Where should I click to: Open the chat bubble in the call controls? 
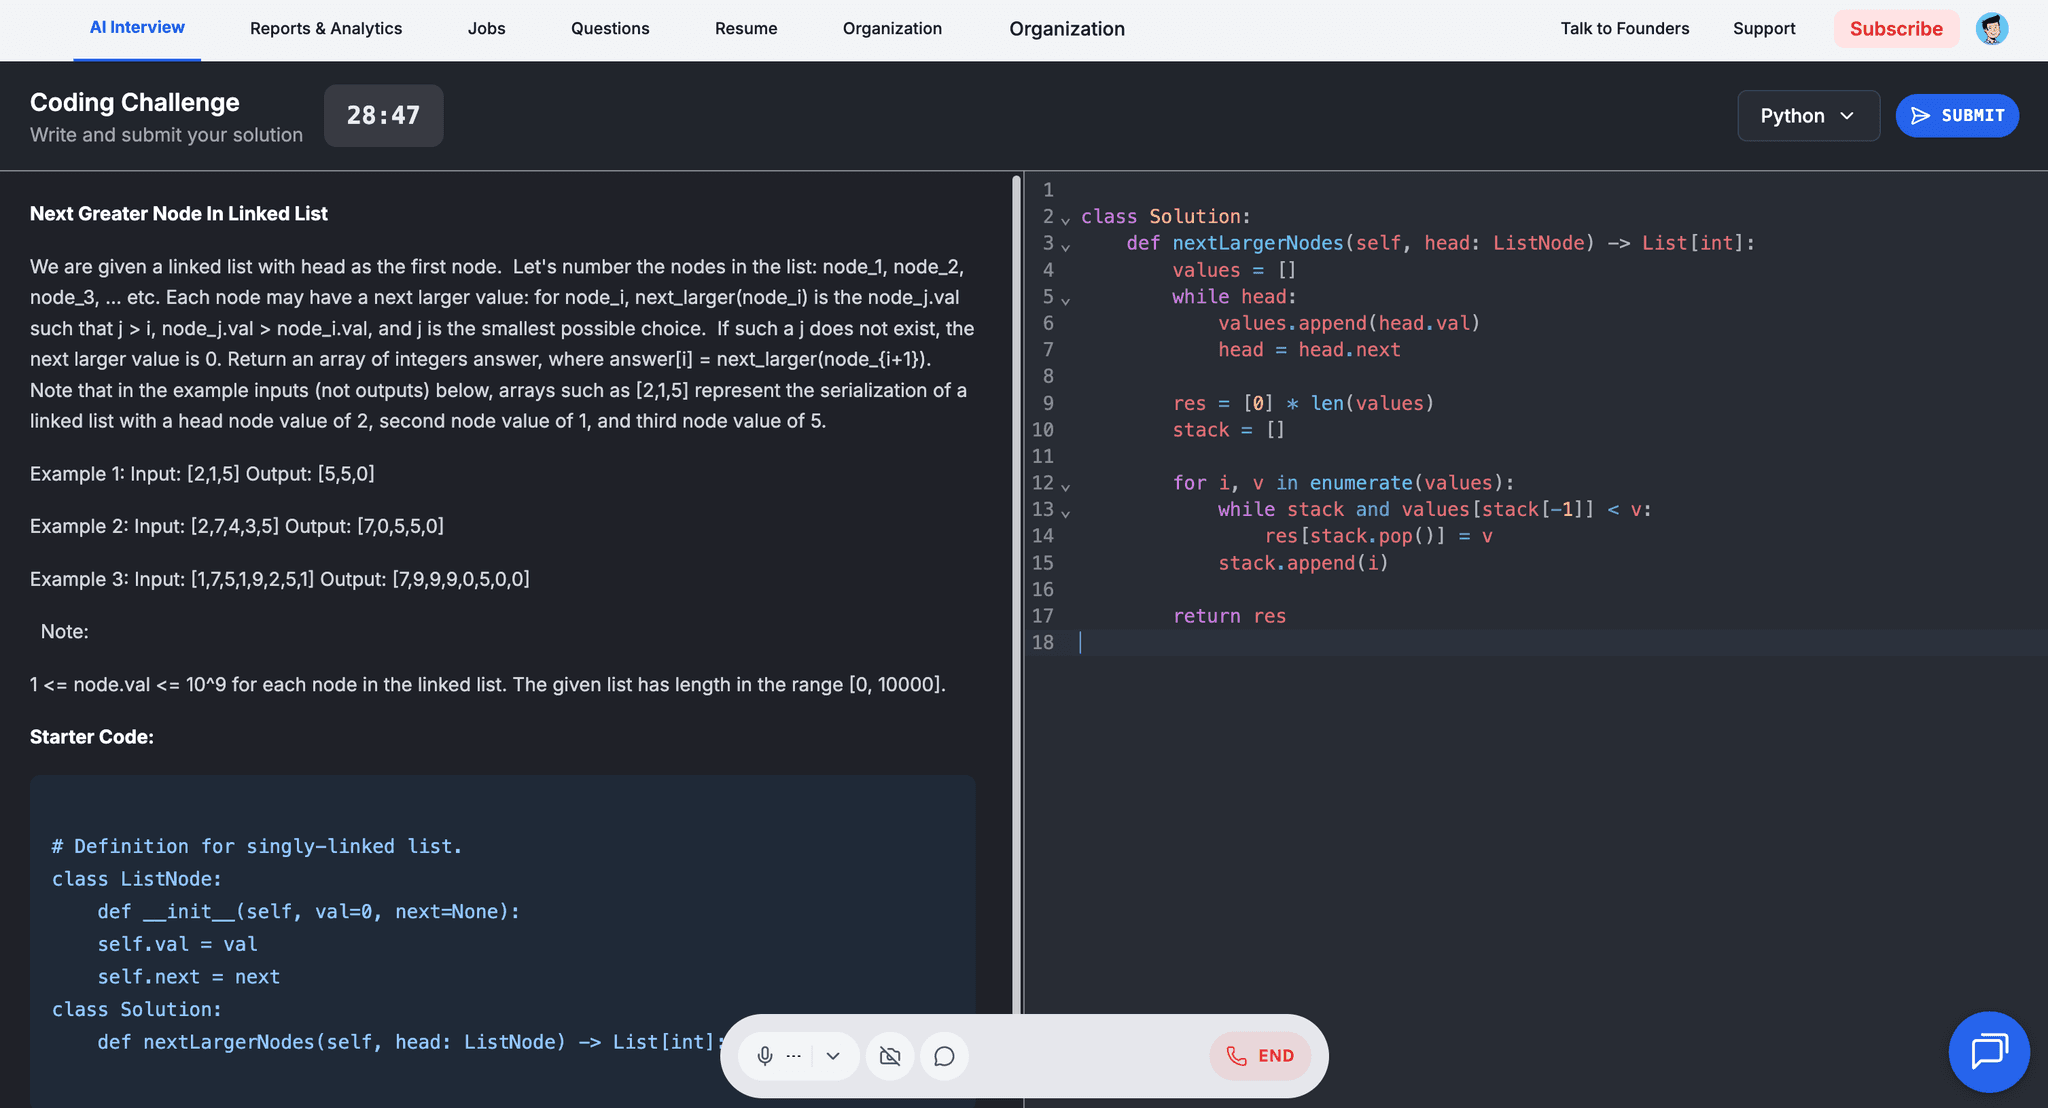click(943, 1055)
